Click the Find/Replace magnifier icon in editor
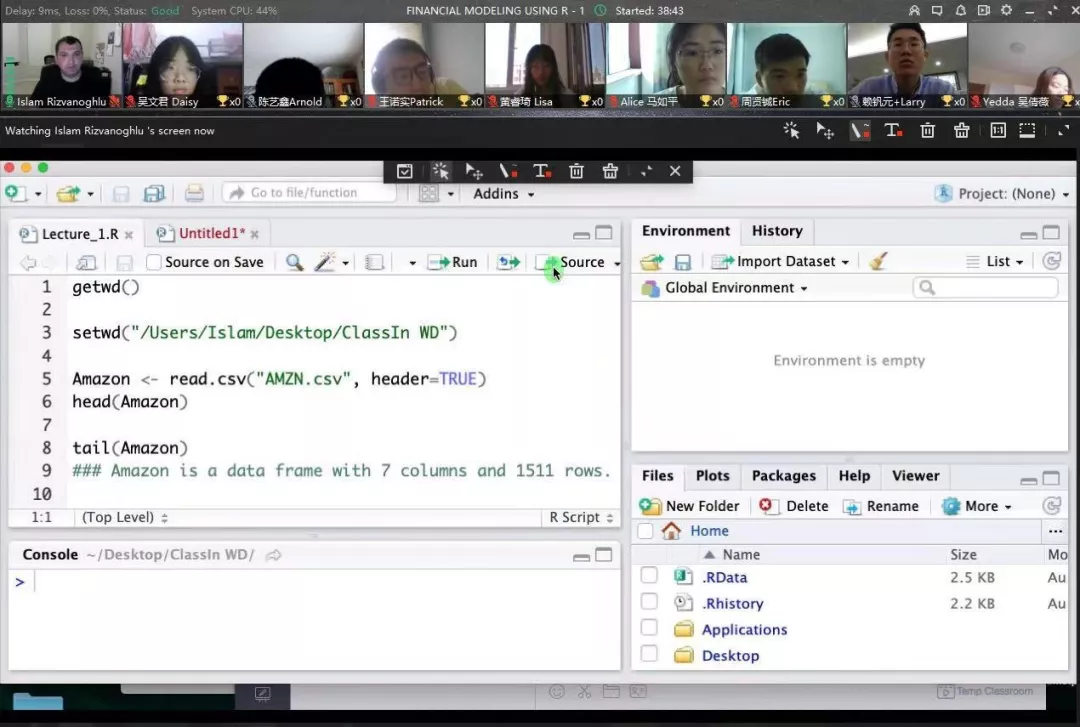 point(295,262)
